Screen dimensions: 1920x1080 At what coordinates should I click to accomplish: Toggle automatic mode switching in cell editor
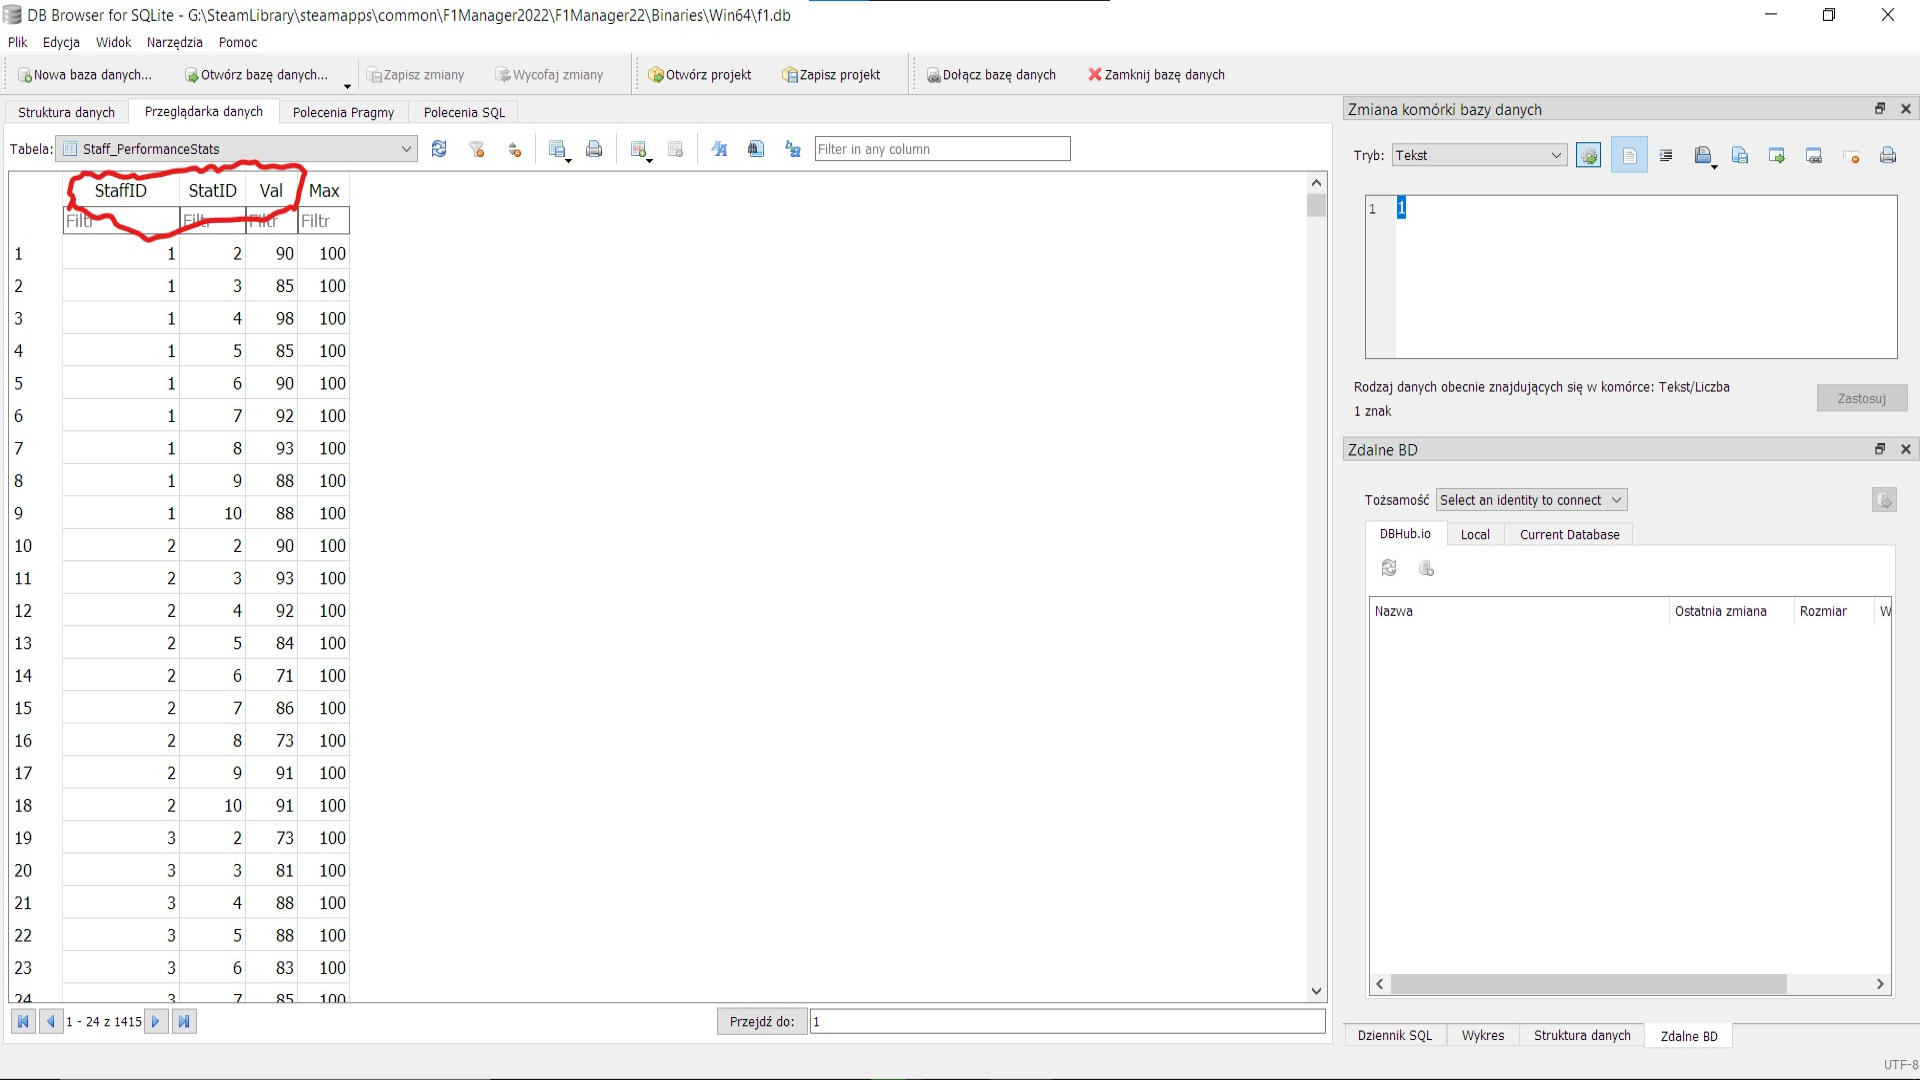pos(1588,155)
